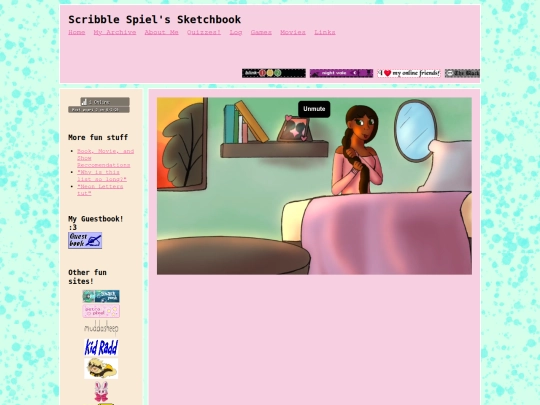Click the Scribble Spiel's Sketchbook title
This screenshot has width=540, height=405.
(155, 20)
